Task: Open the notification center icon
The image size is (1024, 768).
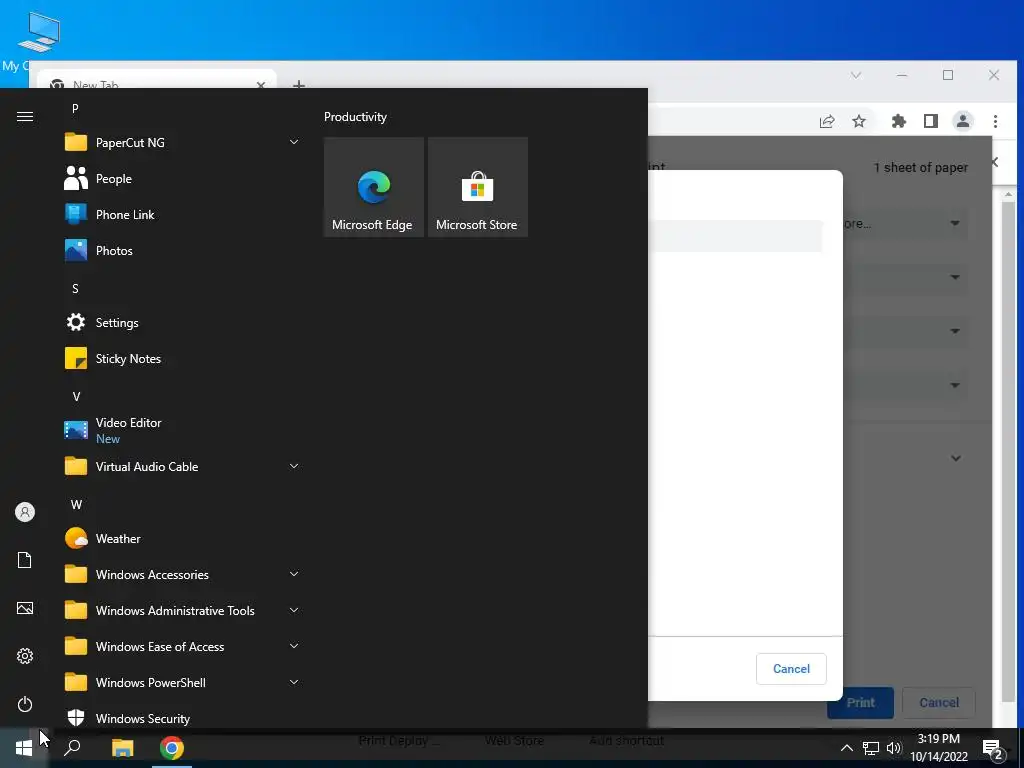Action: click(x=993, y=749)
